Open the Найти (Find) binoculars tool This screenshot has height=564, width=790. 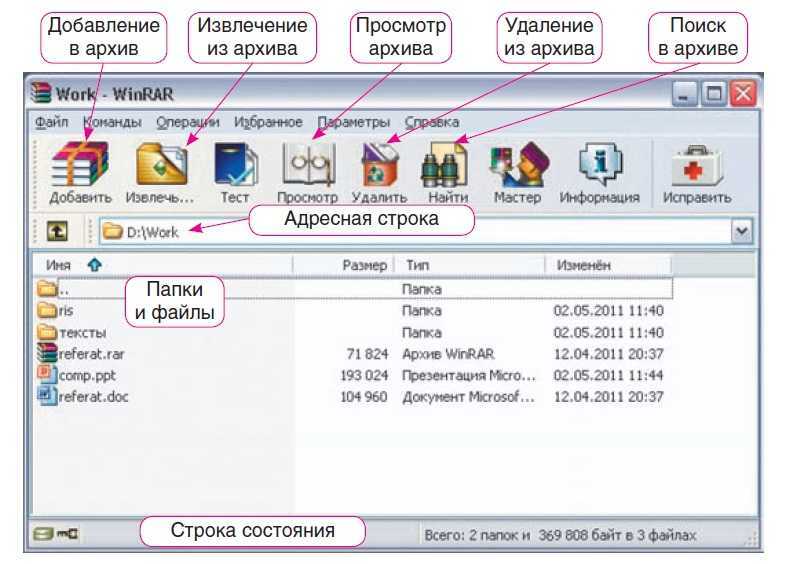(445, 165)
